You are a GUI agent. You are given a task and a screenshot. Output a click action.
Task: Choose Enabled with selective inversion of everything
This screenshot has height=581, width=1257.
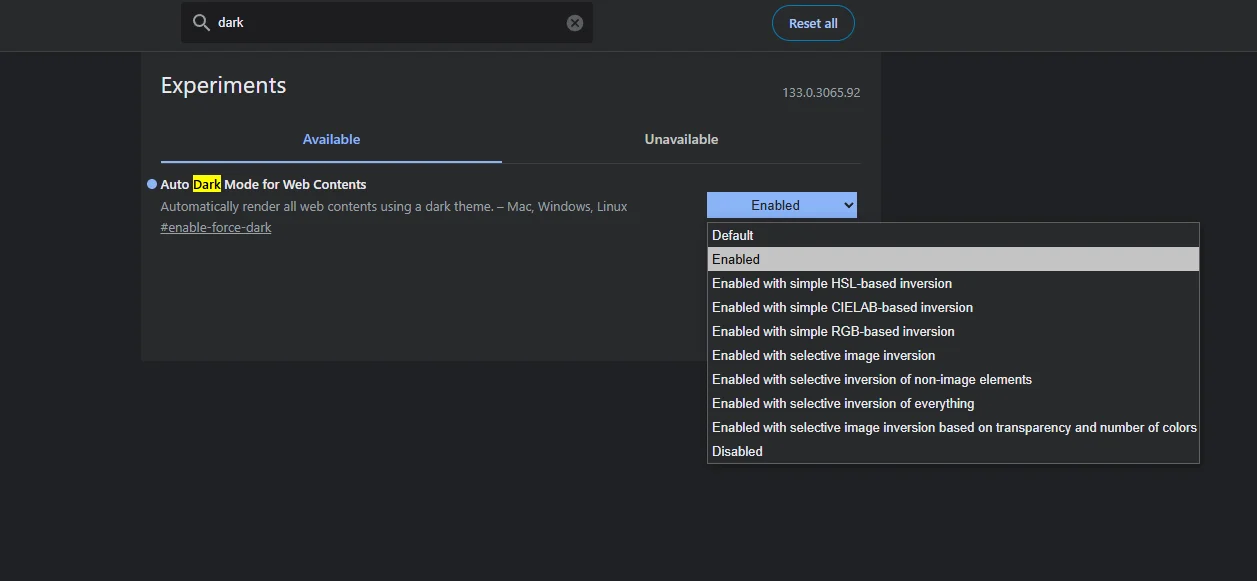click(x=842, y=403)
